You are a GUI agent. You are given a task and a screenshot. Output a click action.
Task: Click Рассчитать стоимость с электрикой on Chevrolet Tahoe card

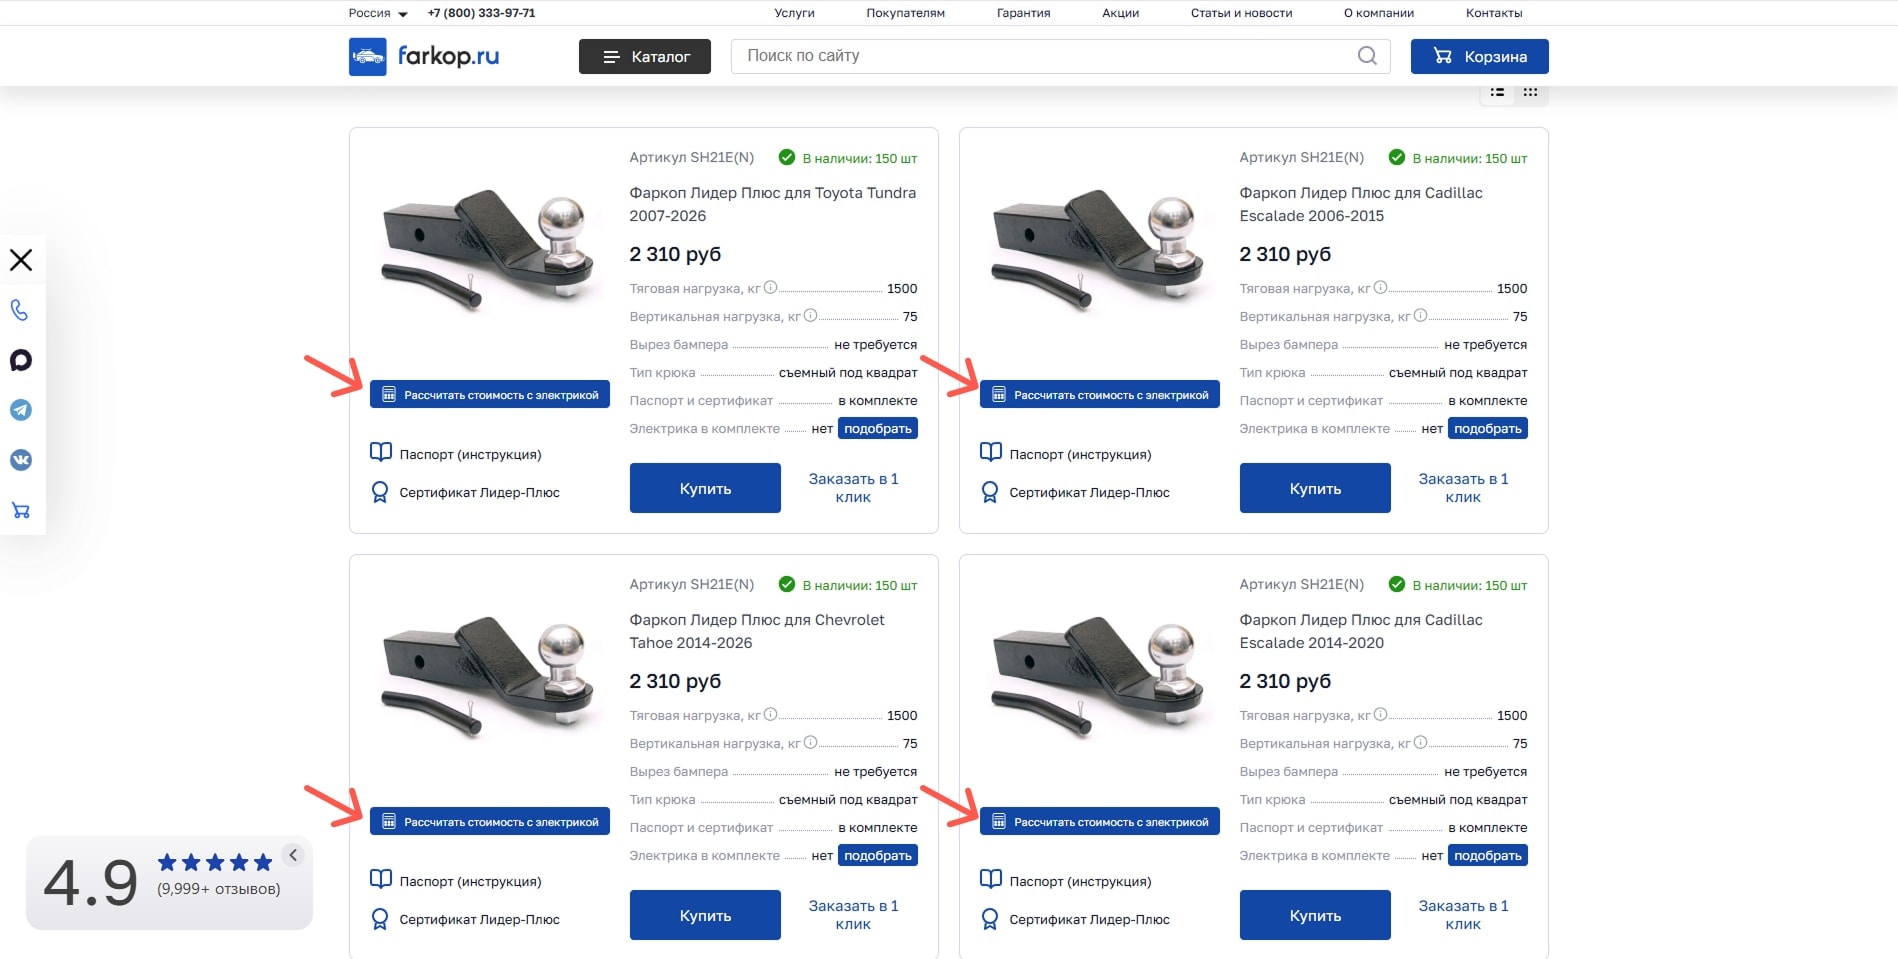coord(490,822)
